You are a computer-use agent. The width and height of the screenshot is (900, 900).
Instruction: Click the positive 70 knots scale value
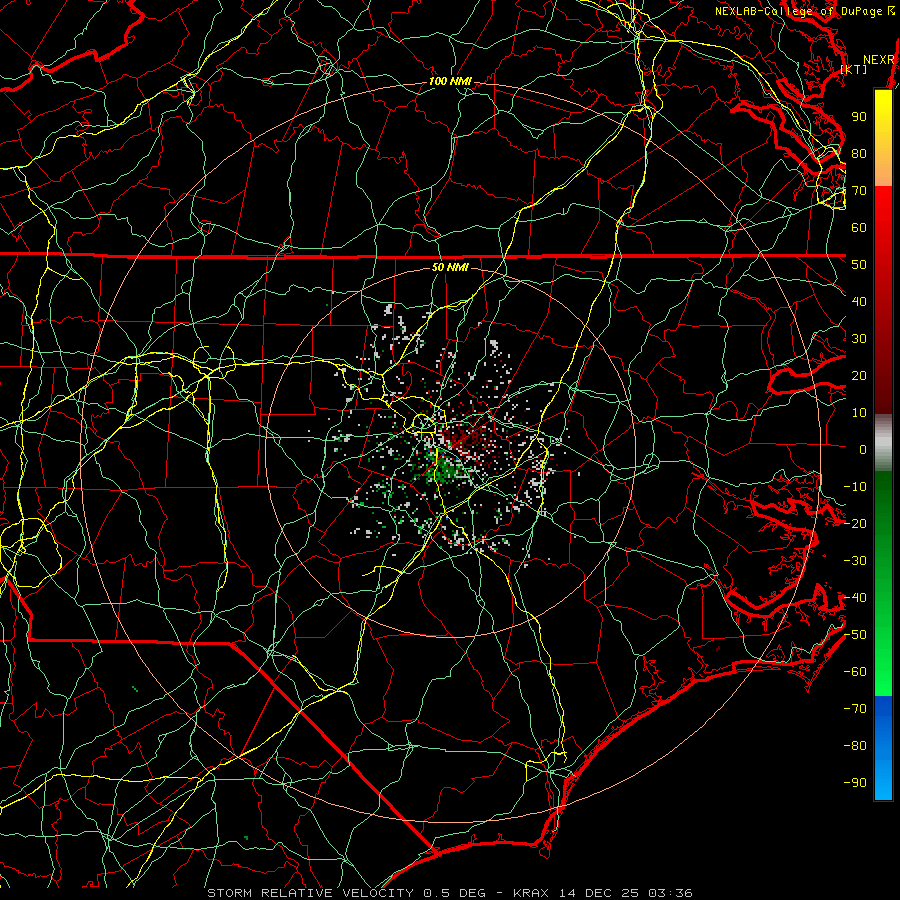click(x=859, y=191)
